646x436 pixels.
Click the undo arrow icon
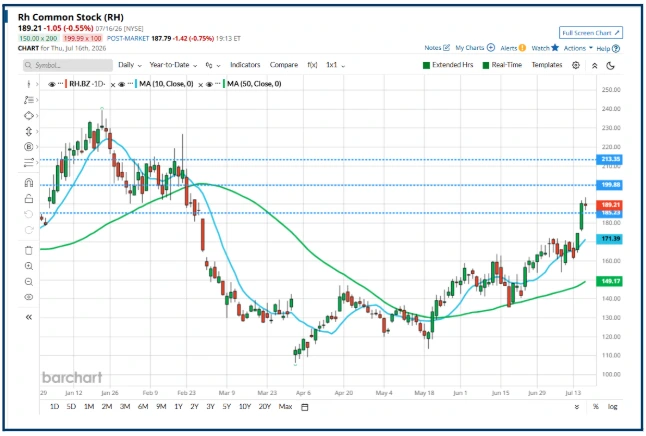pos(28,214)
